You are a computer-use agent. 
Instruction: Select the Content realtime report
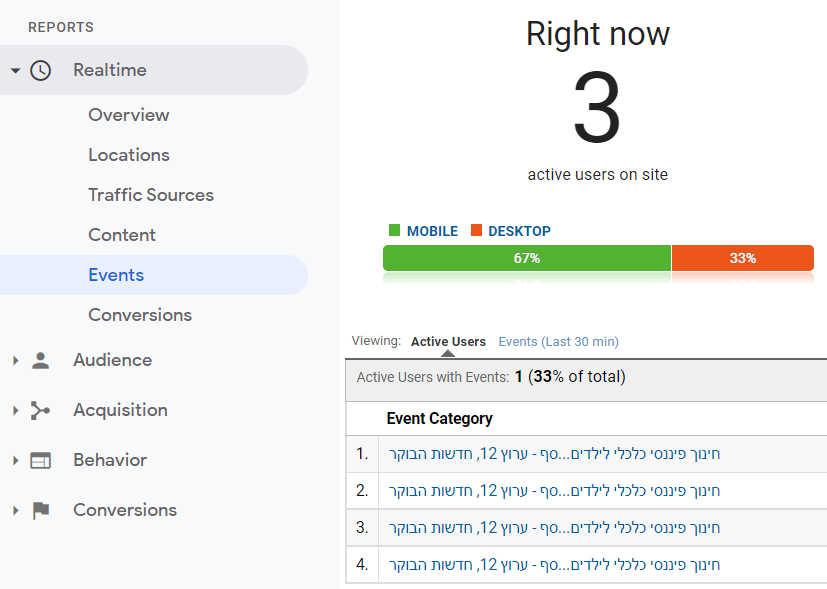tap(122, 235)
